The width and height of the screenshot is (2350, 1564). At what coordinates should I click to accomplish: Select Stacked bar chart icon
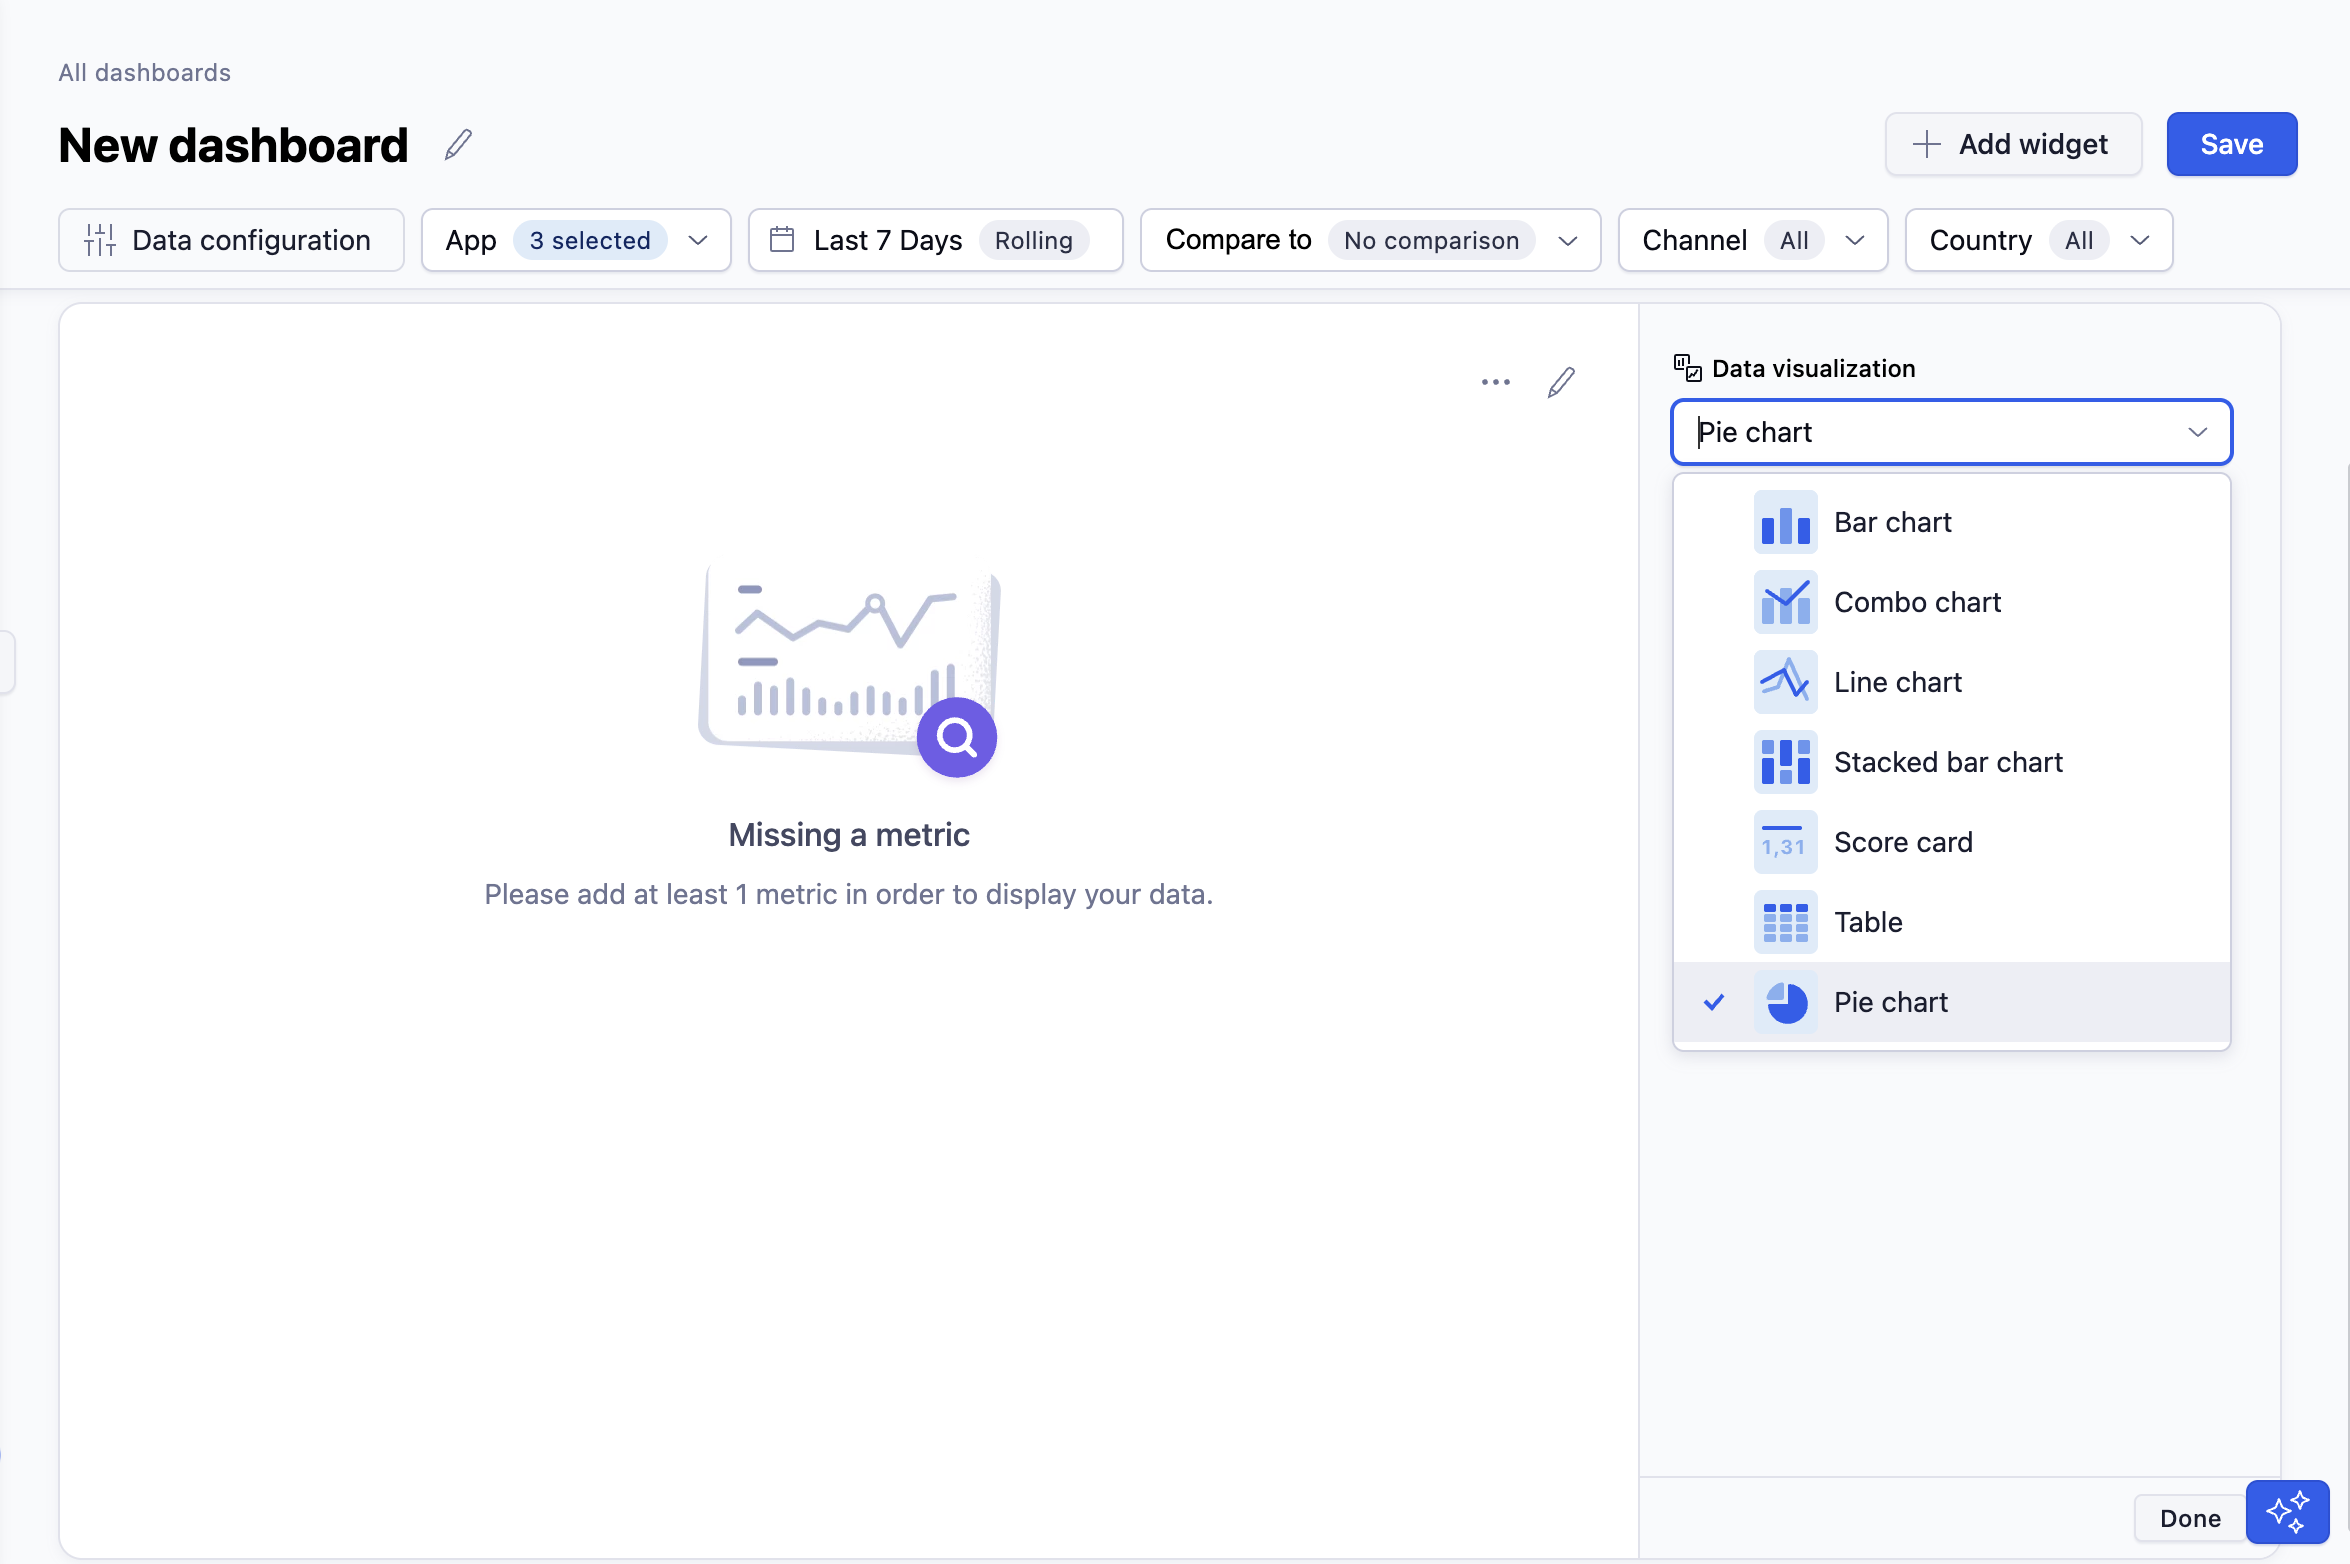coord(1785,762)
